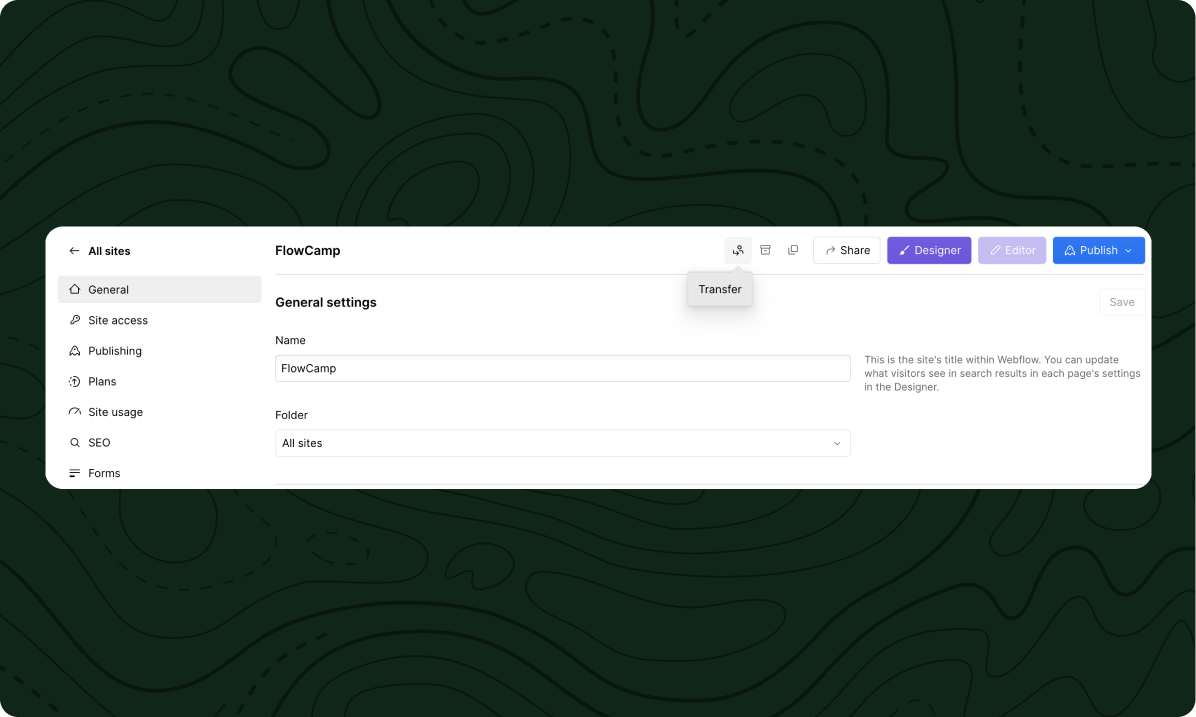Click the FlowCamp site title

coord(307,250)
